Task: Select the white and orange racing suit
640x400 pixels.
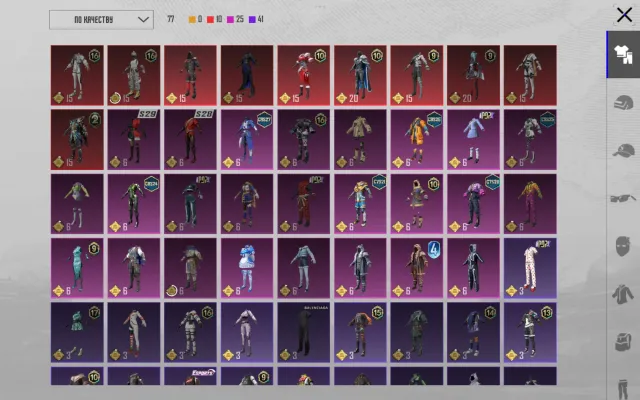Action: (134, 332)
